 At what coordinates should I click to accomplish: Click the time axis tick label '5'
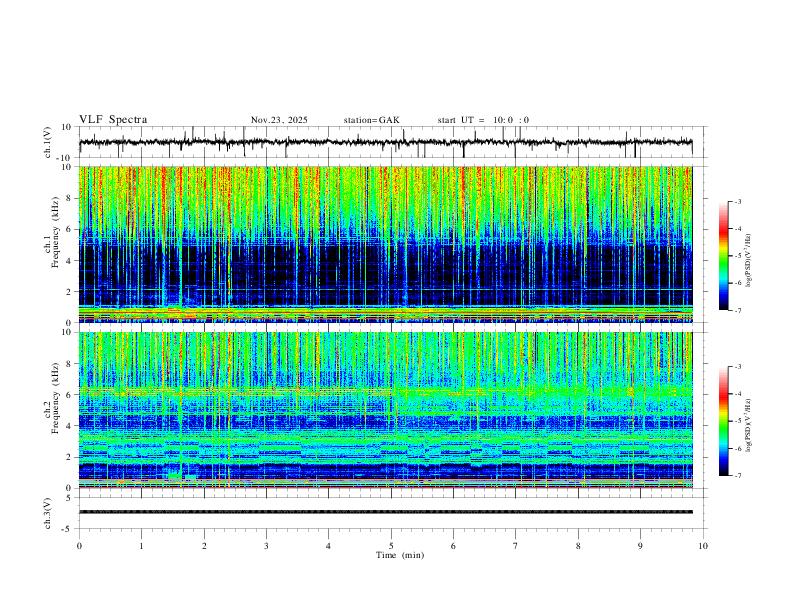pyautogui.click(x=391, y=546)
